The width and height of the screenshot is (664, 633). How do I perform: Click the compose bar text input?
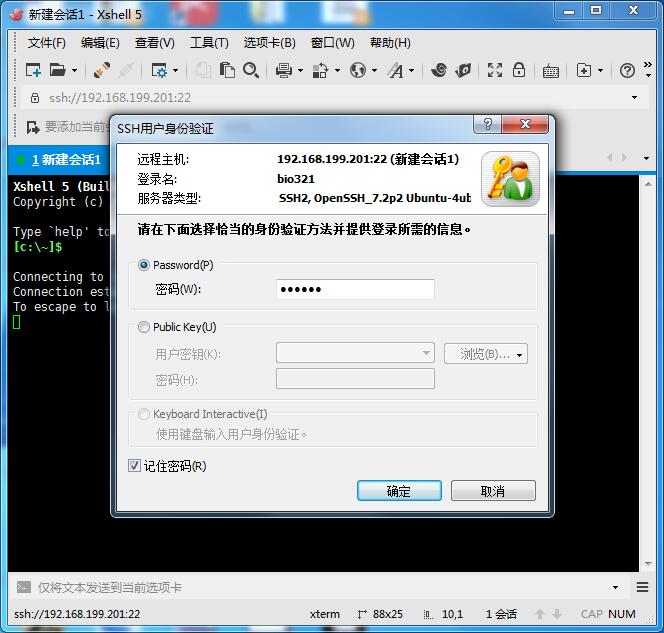click(322, 587)
